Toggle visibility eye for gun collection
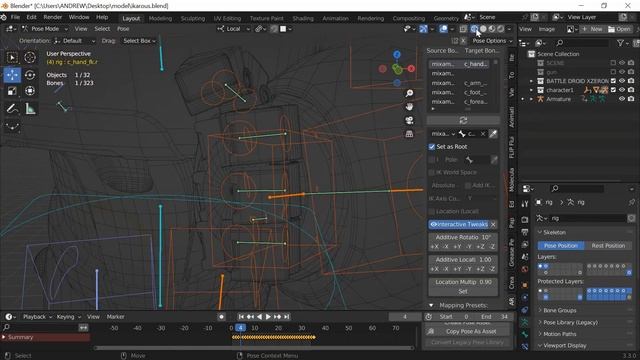Viewport: 640px width, 360px height. 622,72
